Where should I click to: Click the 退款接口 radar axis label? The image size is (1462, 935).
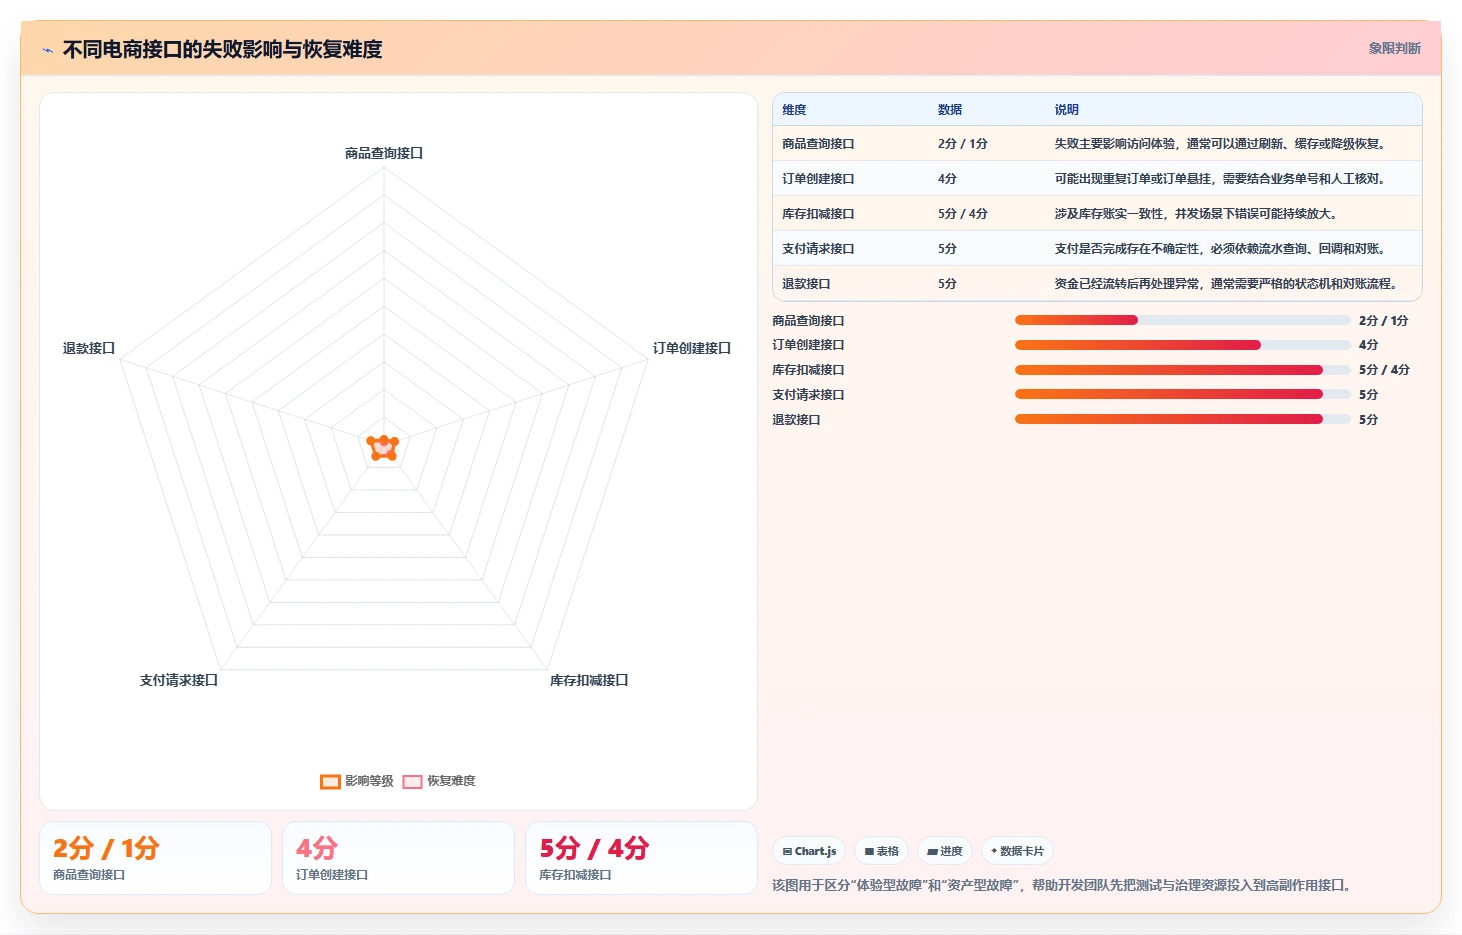[89, 348]
